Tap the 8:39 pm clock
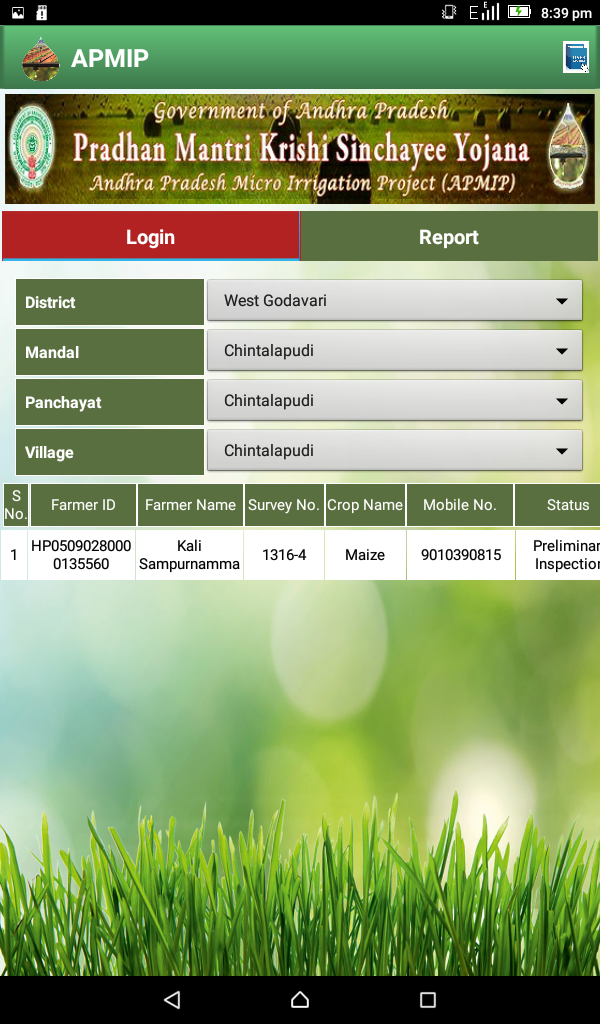 pos(566,12)
